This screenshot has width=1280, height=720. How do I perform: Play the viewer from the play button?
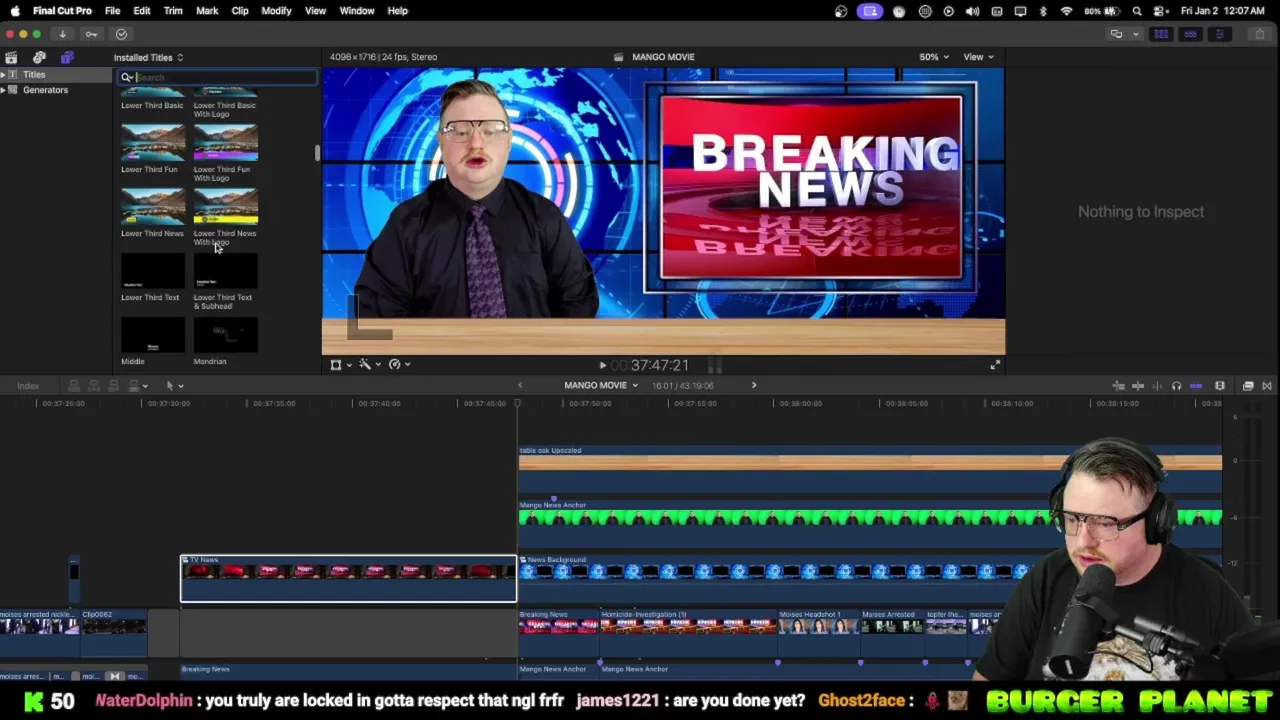click(x=602, y=366)
